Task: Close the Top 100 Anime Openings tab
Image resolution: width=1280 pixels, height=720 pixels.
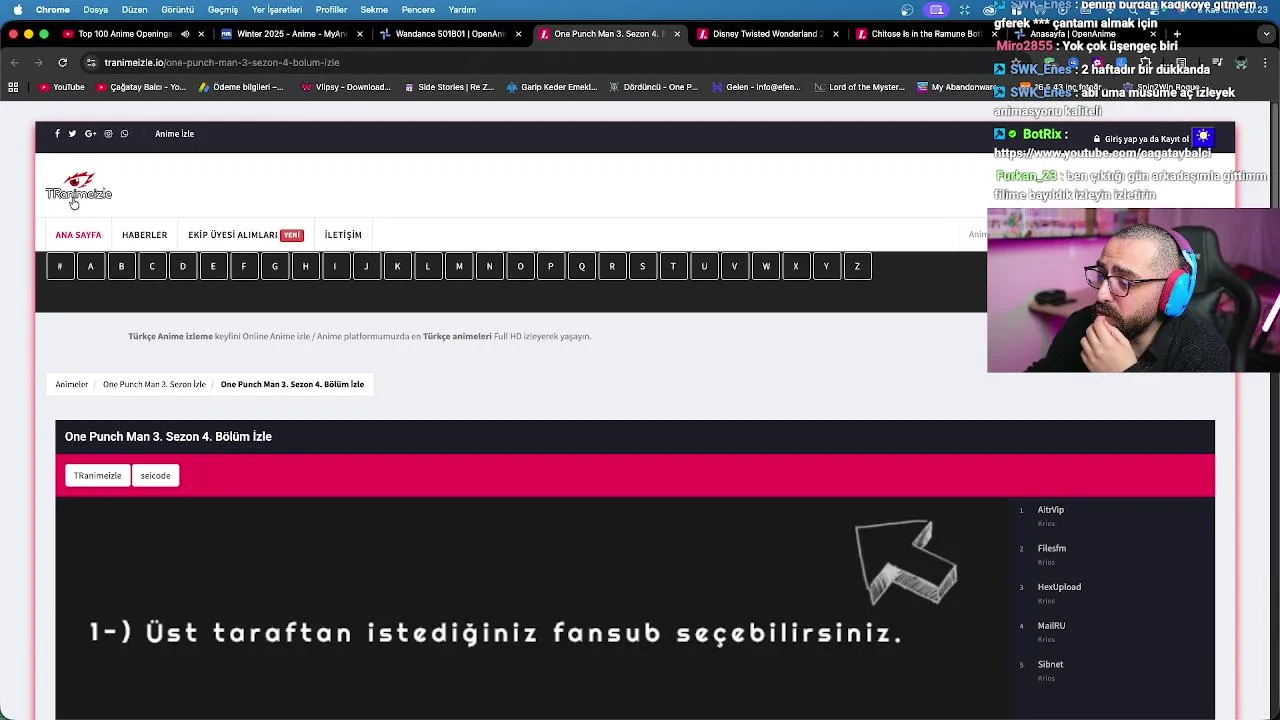Action: click(201, 34)
